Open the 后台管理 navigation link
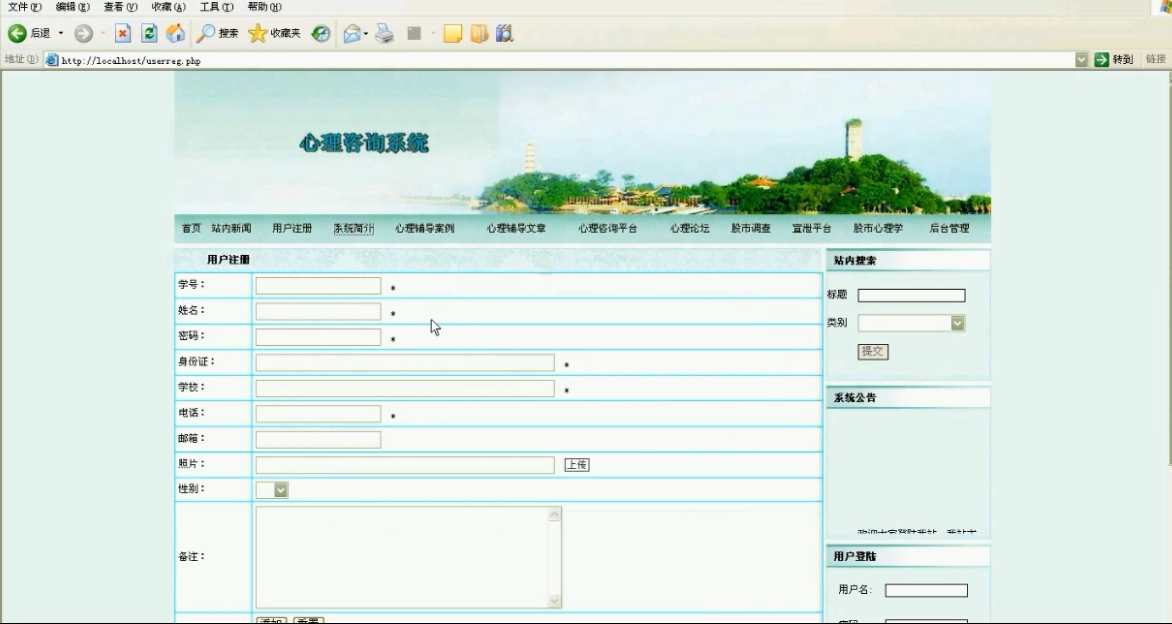This screenshot has height=624, width=1172. pos(949,228)
